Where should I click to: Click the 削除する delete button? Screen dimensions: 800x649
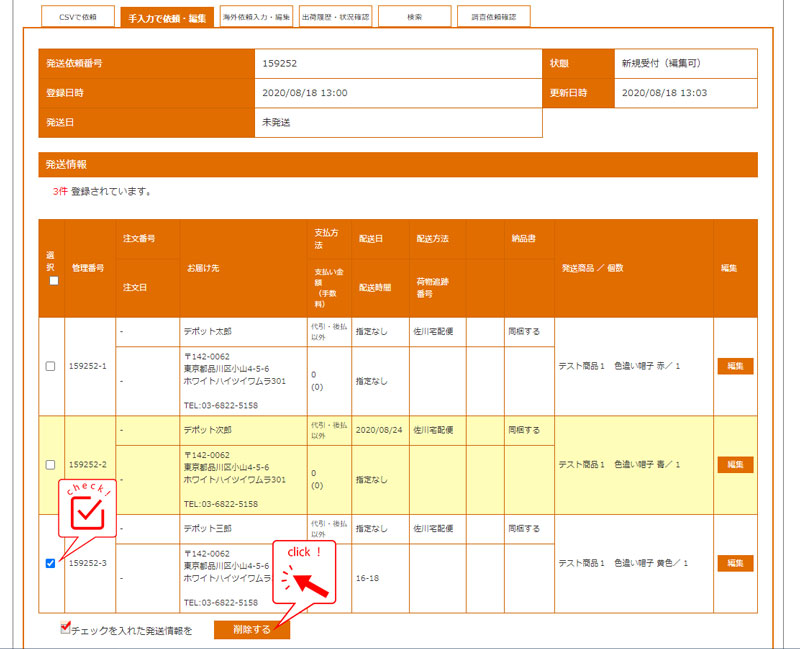tap(252, 630)
